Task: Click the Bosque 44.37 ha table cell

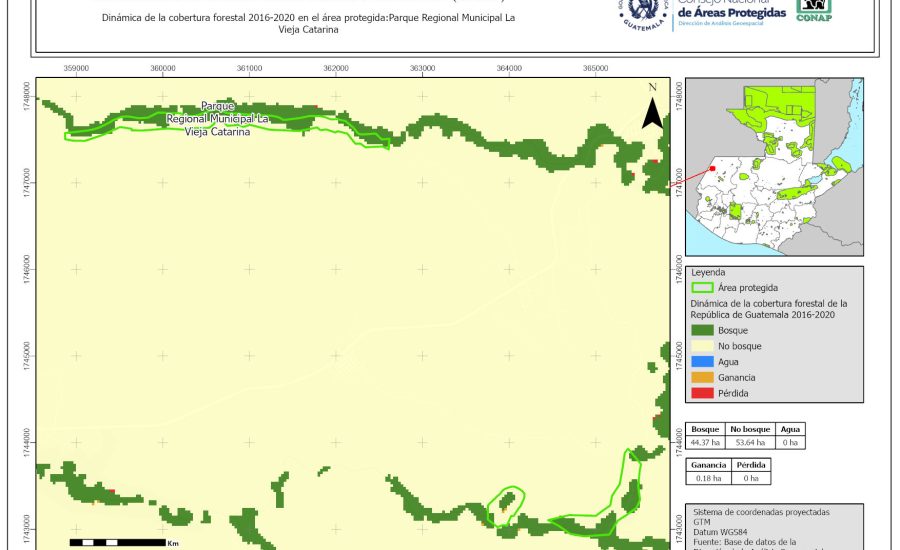Action: [706, 441]
